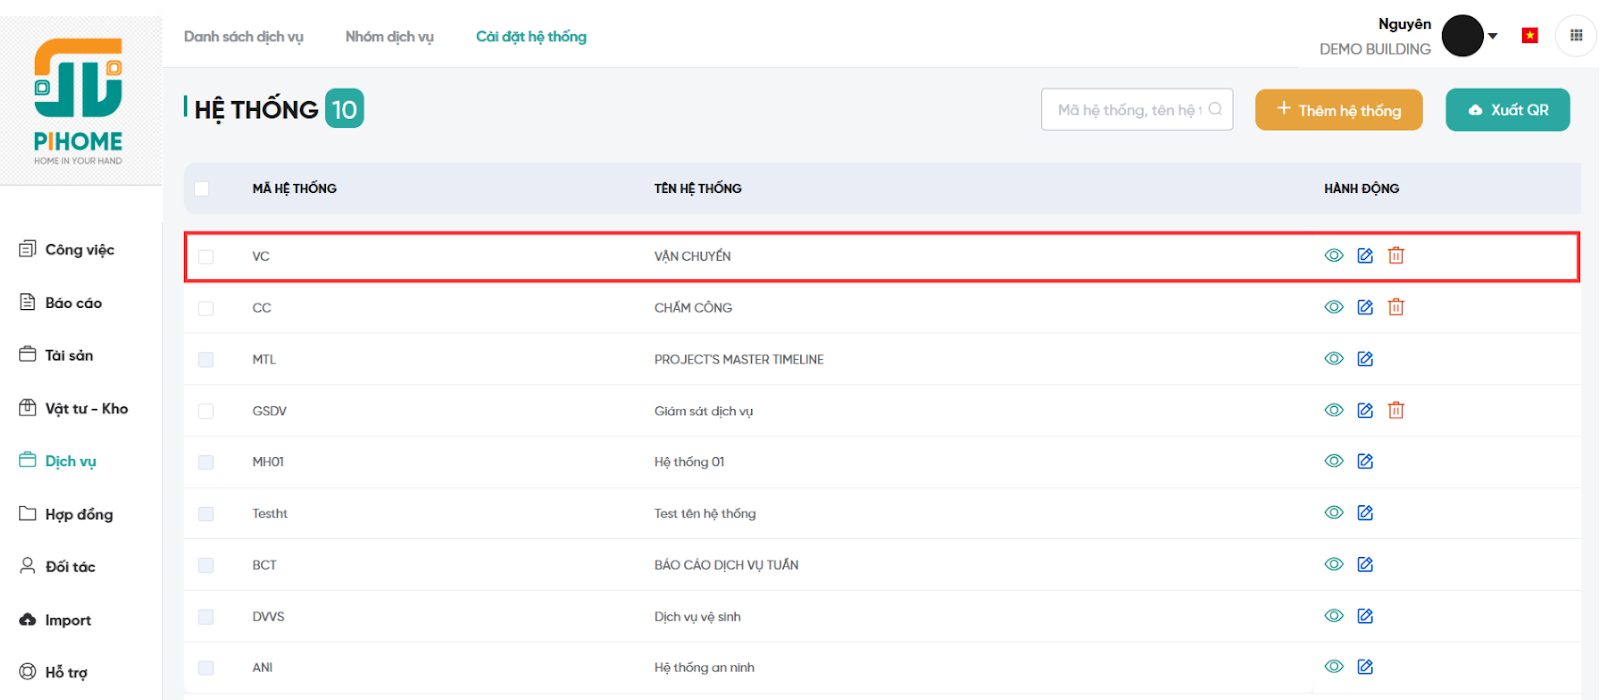The height and width of the screenshot is (700, 1600).
Task: Edit the BCT system entry
Action: pyautogui.click(x=1365, y=564)
